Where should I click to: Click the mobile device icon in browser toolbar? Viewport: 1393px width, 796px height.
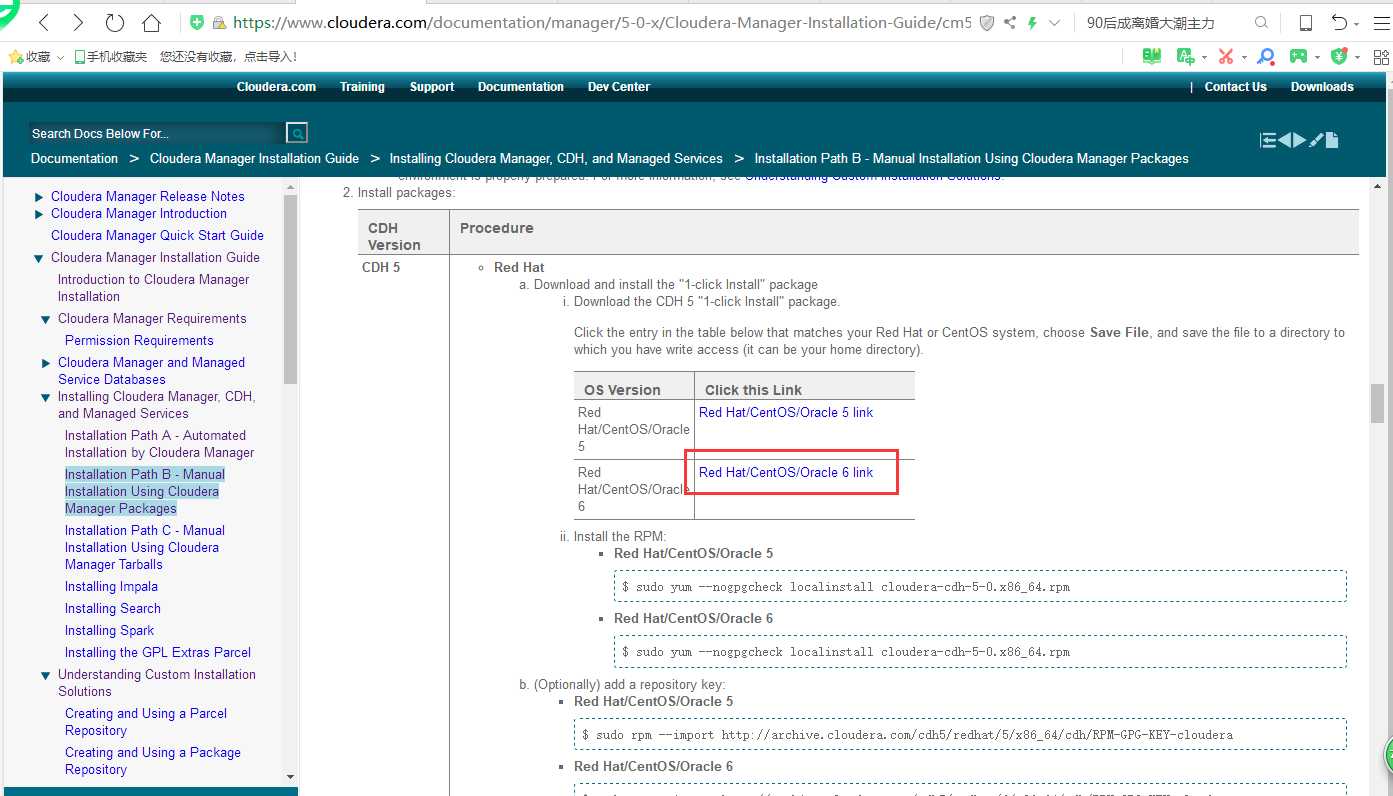[1305, 22]
